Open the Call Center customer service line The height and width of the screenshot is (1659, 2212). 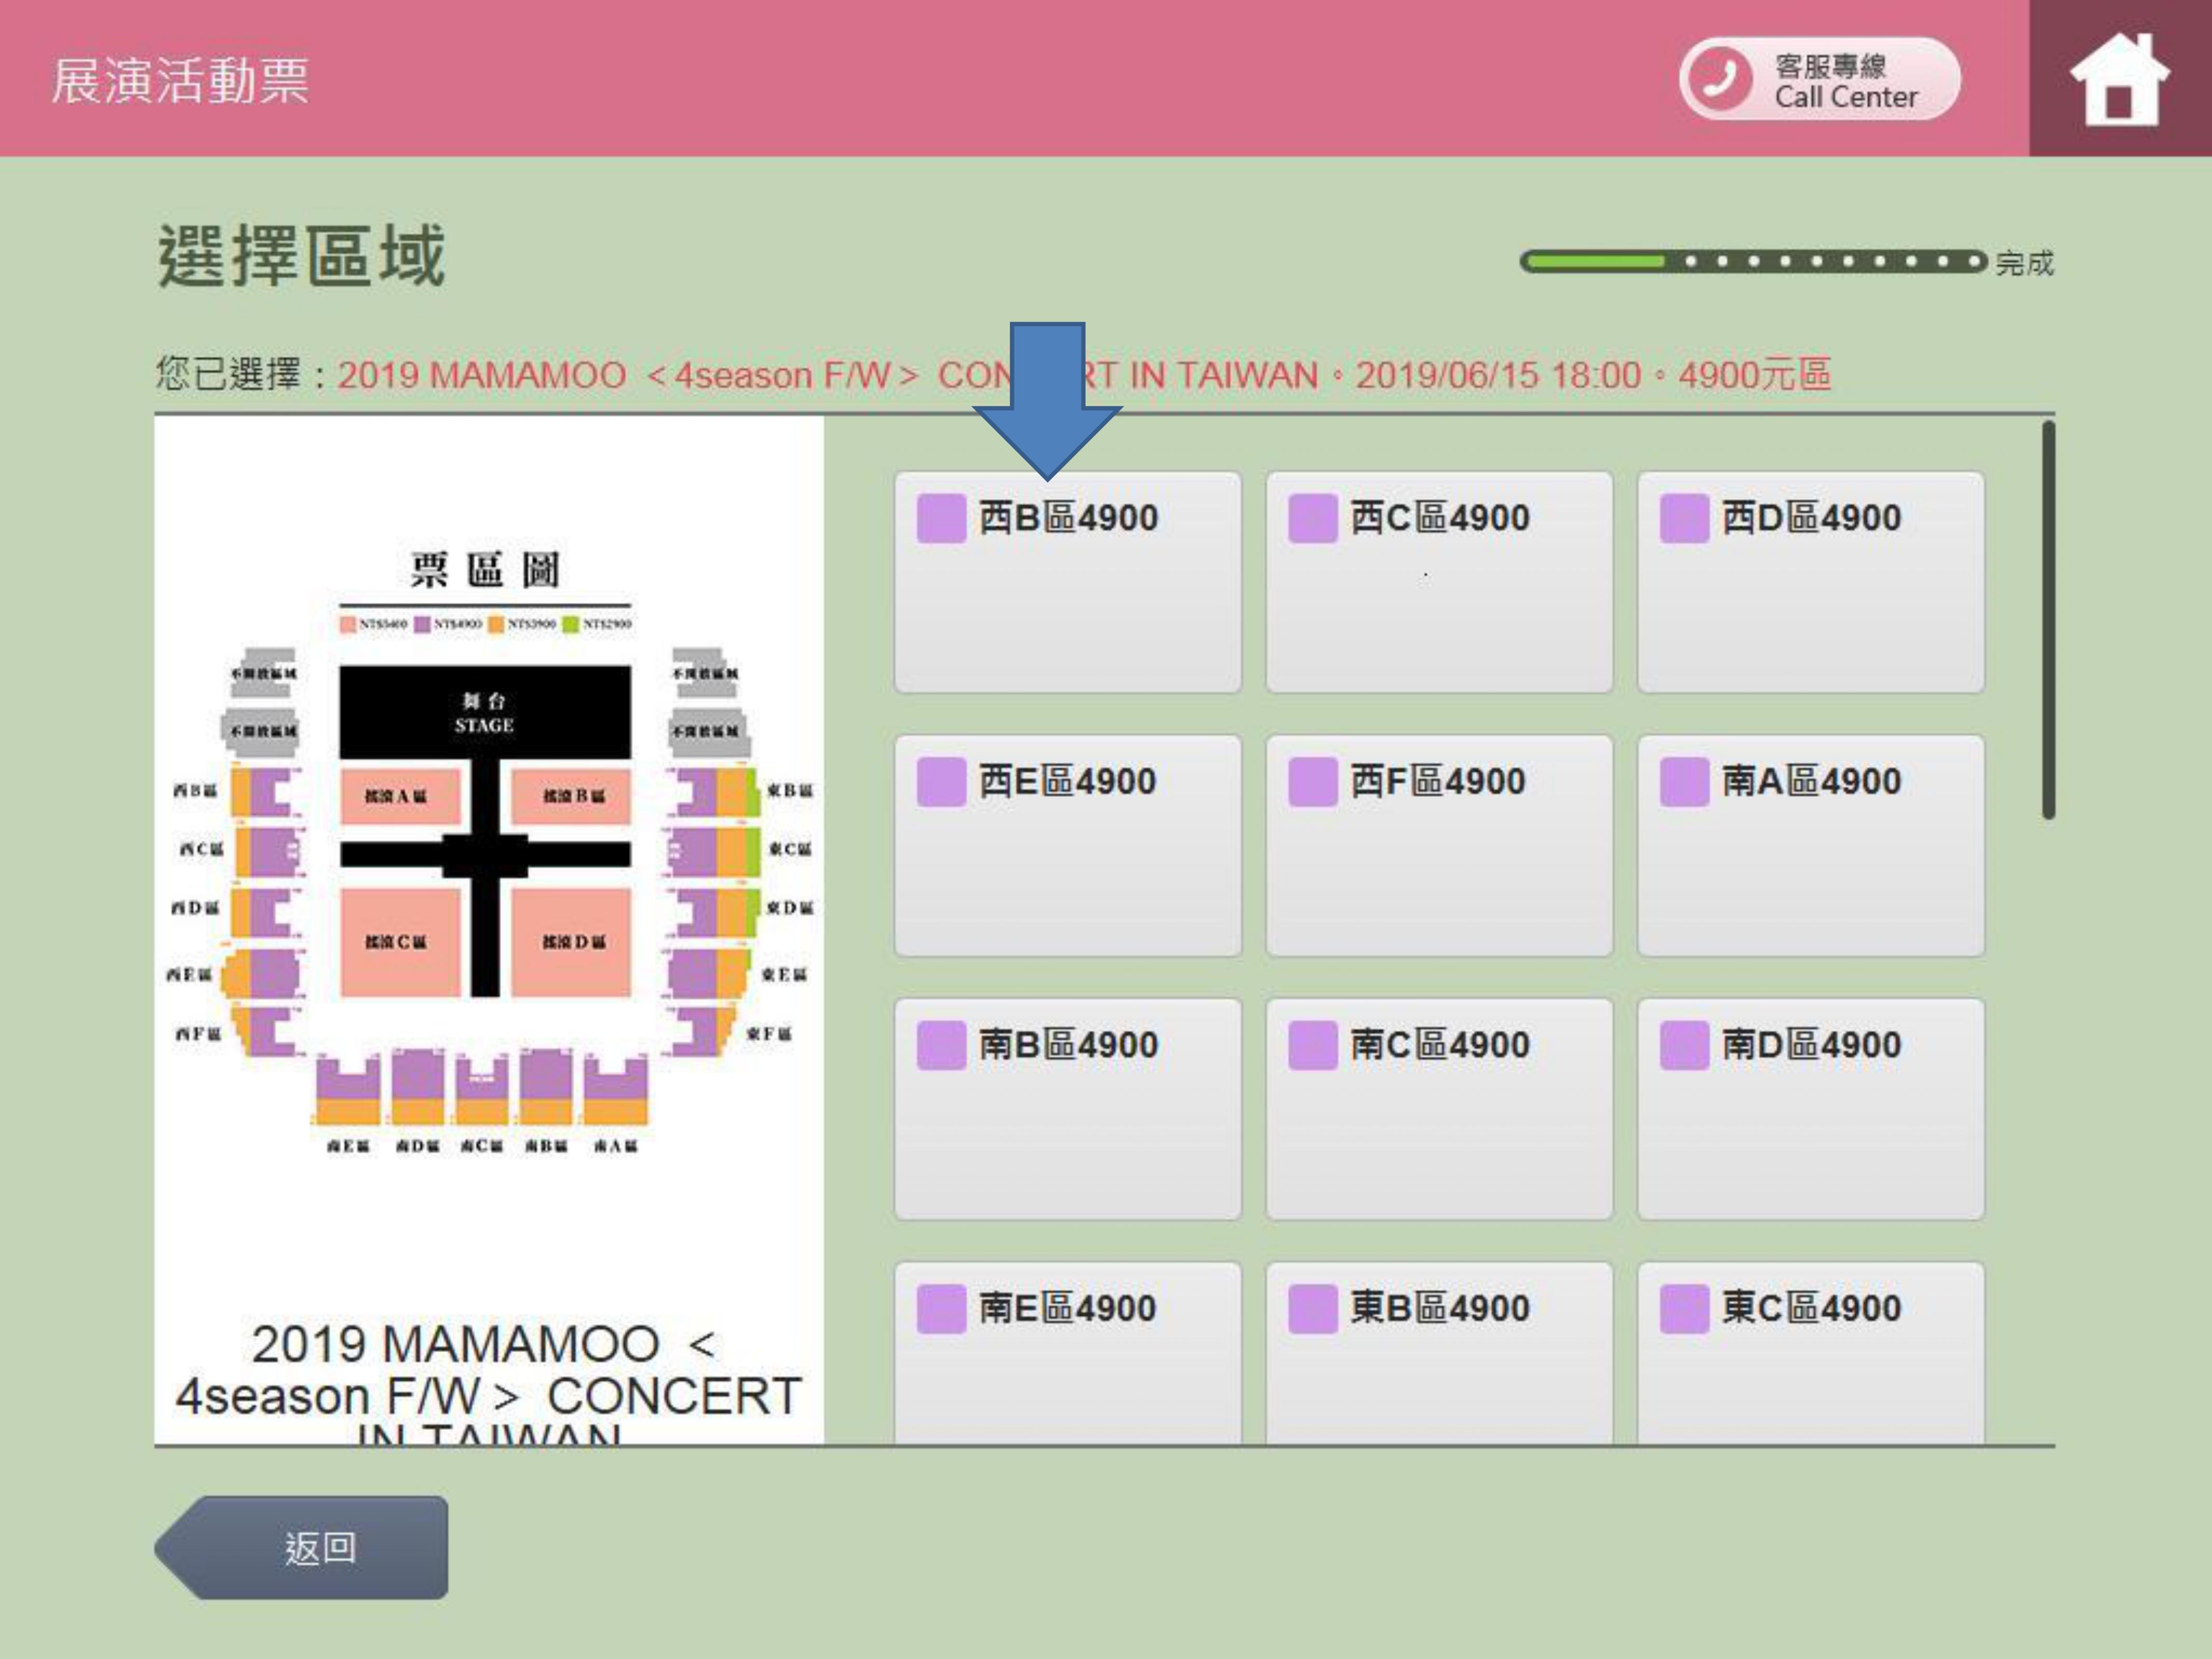click(x=1819, y=79)
